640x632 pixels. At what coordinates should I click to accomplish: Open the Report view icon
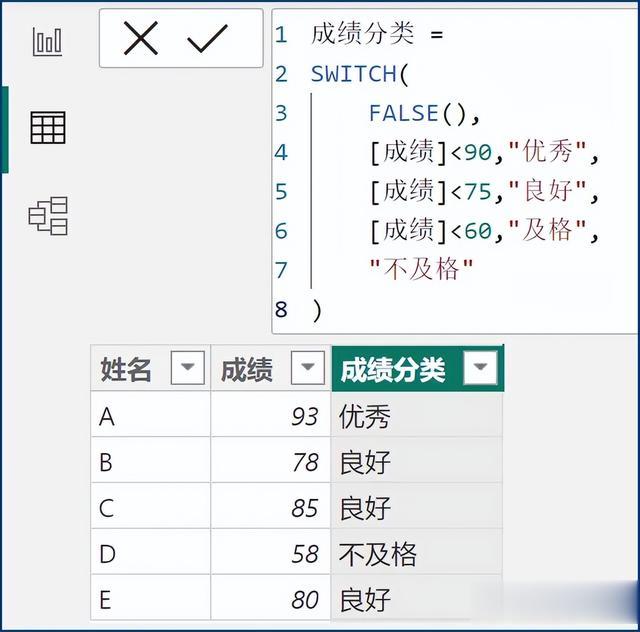tap(47, 42)
